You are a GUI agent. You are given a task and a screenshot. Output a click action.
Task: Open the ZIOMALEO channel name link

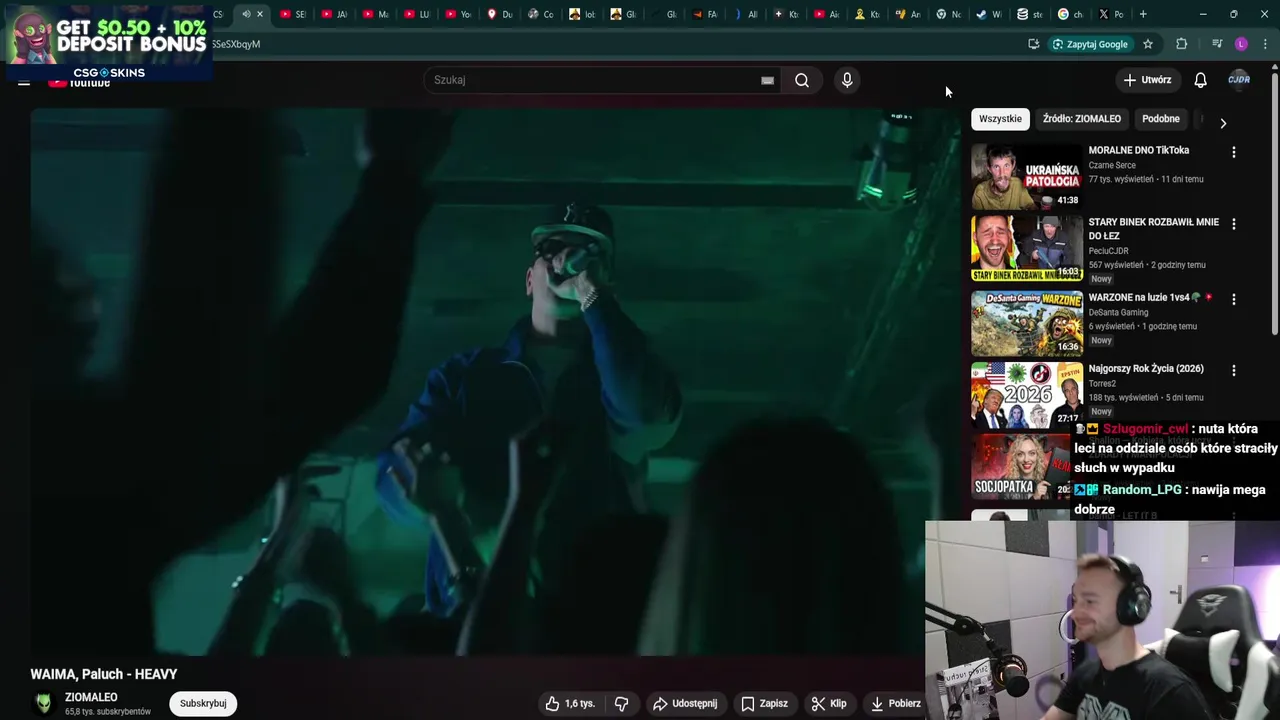(91, 697)
